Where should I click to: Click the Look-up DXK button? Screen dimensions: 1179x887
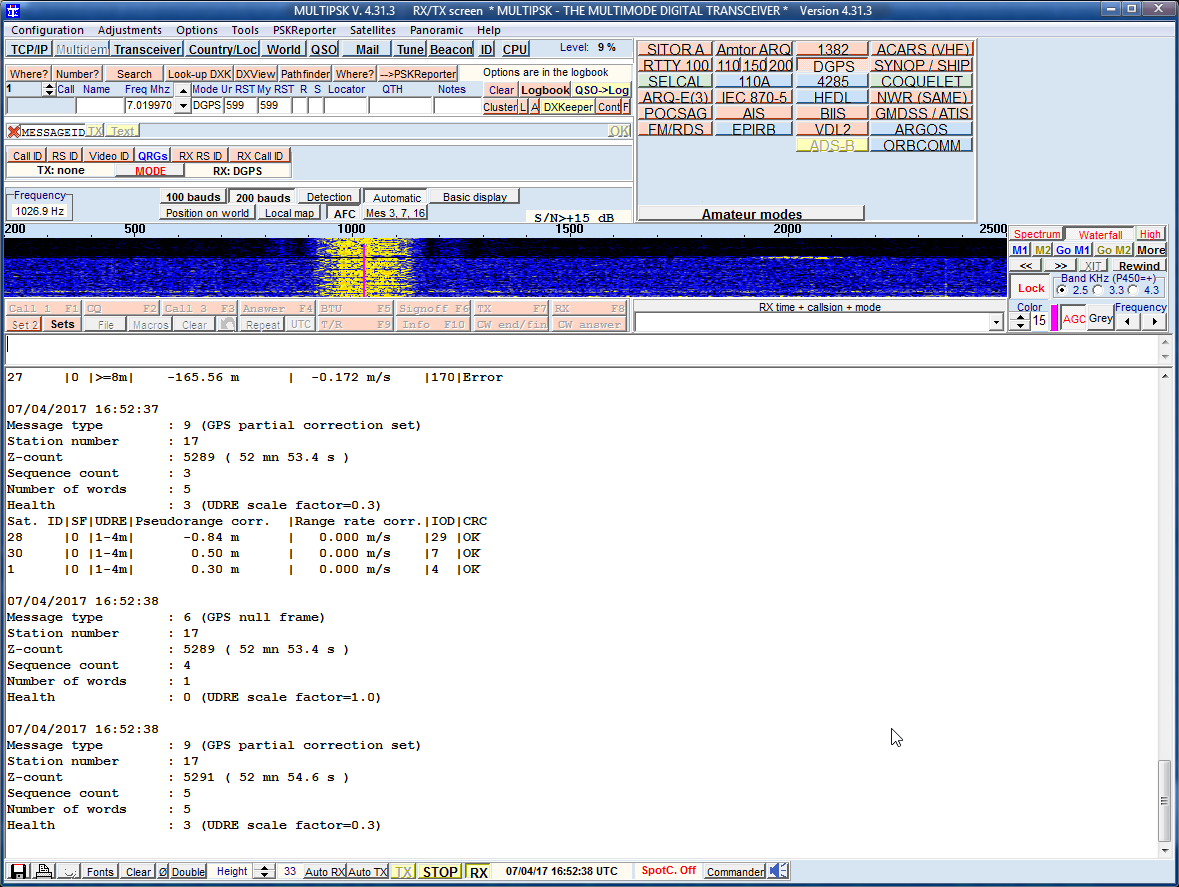pyautogui.click(x=199, y=74)
